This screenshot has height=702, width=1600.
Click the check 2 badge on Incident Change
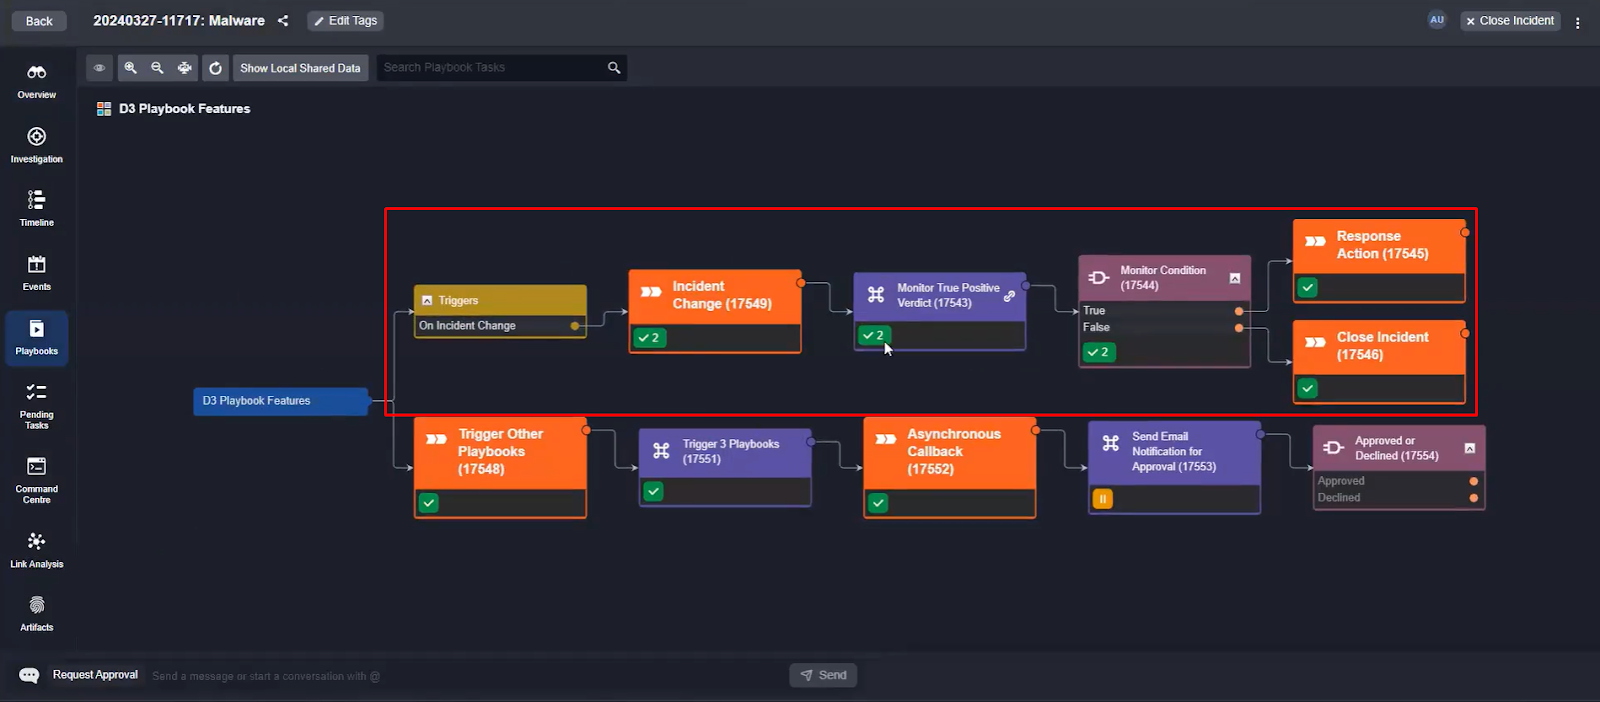point(649,338)
